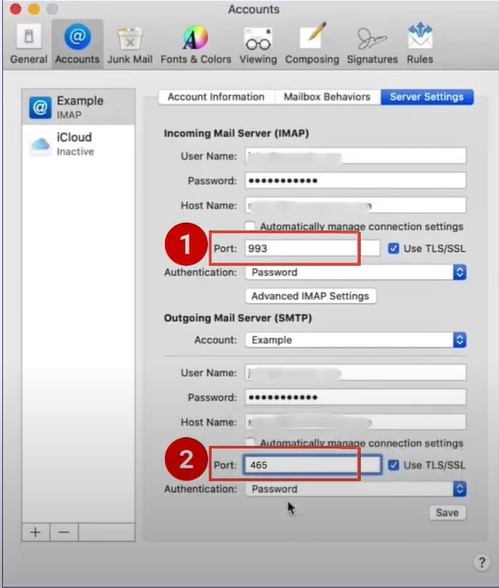Expand the IMAP Authentication dropdown
Viewport: 499px width, 588px height.
[355, 272]
